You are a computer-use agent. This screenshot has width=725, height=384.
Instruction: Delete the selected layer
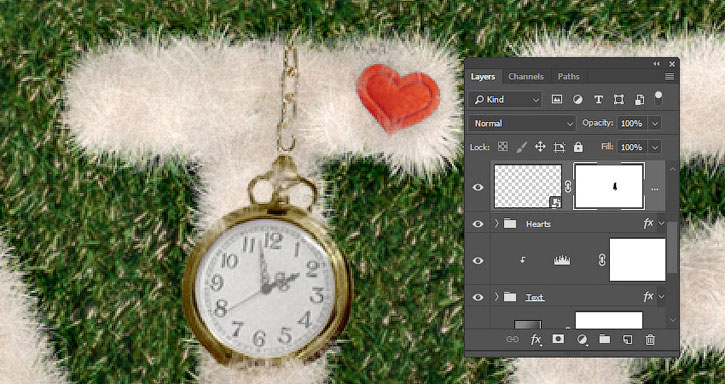(x=650, y=340)
